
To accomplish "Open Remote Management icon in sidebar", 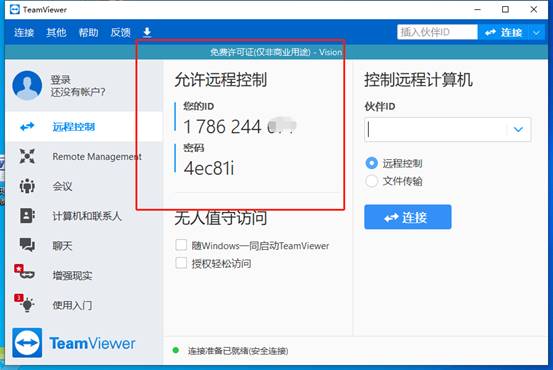I will [x=27, y=156].
